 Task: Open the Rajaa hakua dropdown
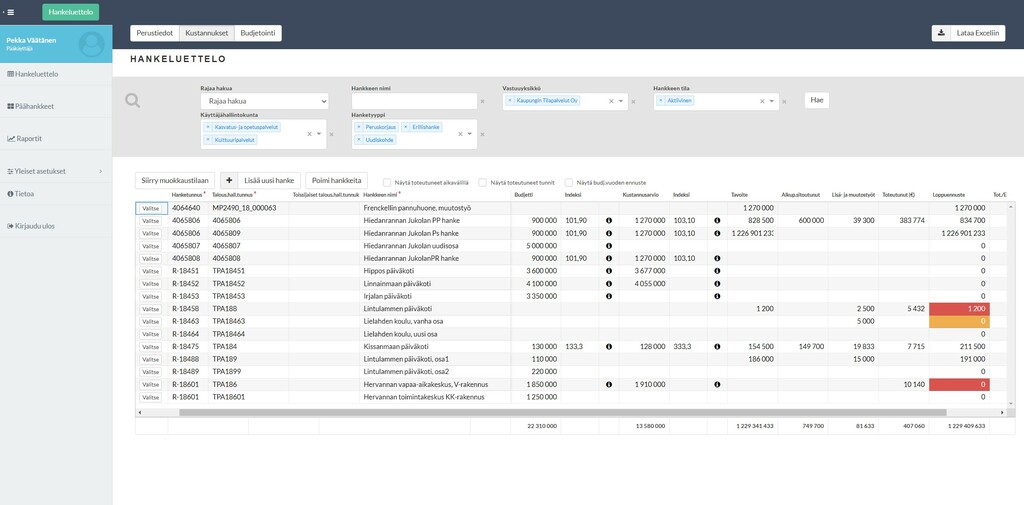coord(264,101)
